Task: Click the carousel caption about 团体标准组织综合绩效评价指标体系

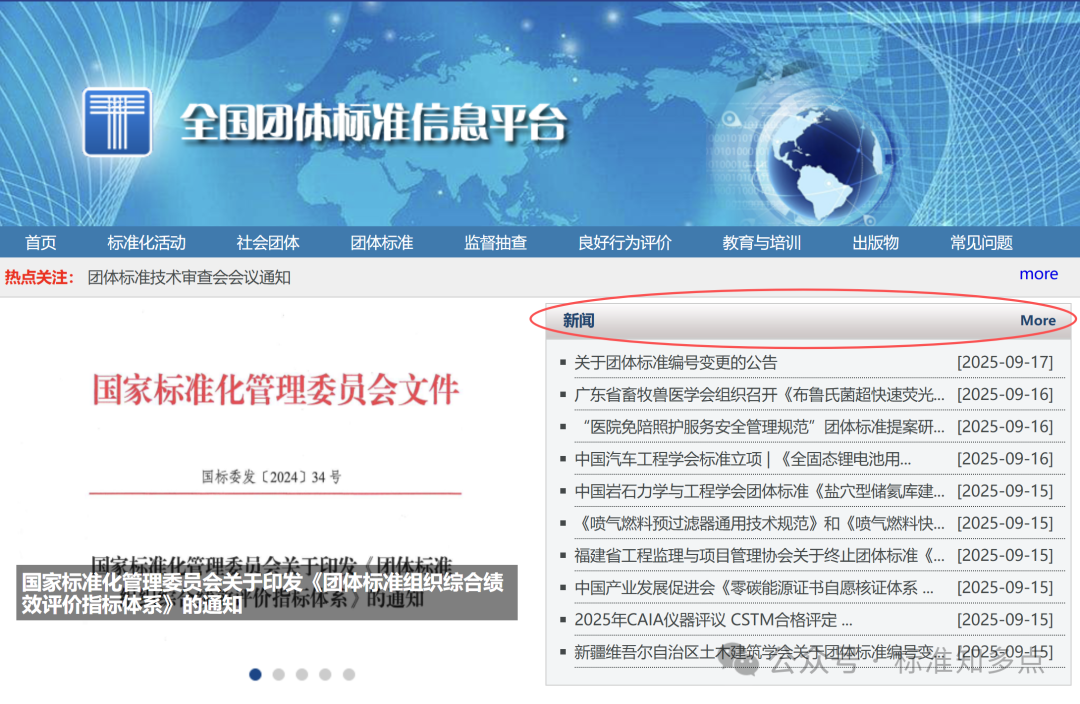Action: [x=267, y=593]
